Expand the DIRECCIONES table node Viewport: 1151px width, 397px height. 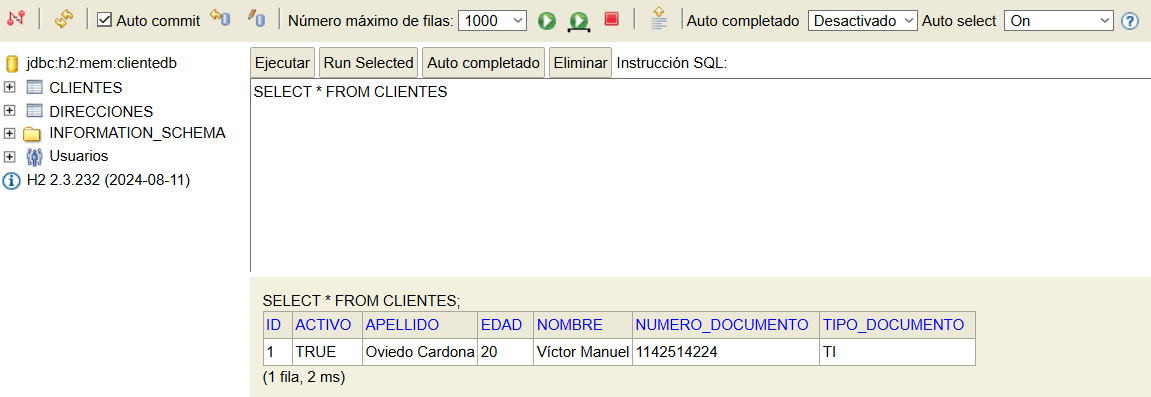coord(10,111)
